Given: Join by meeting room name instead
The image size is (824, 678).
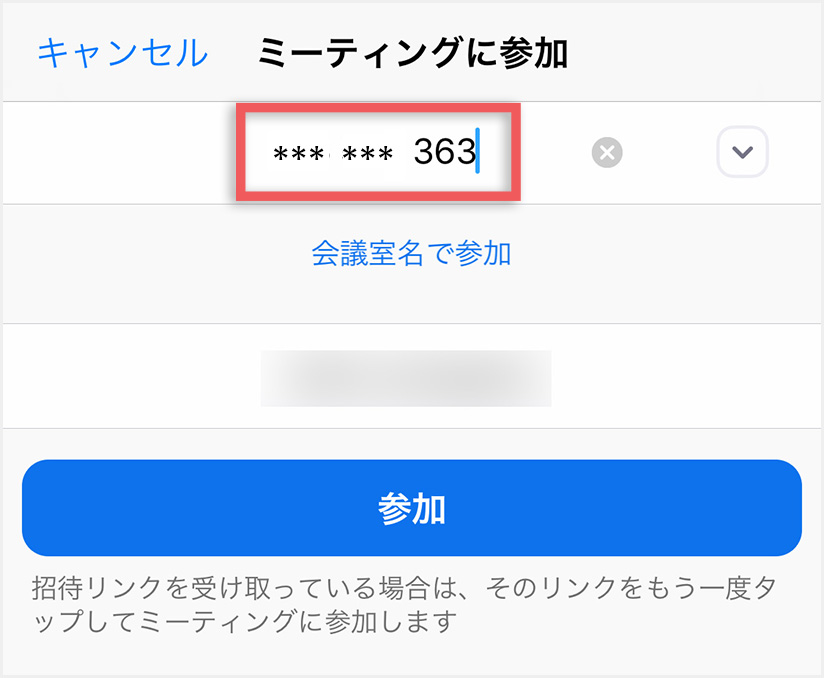Looking at the screenshot, I should click(411, 253).
